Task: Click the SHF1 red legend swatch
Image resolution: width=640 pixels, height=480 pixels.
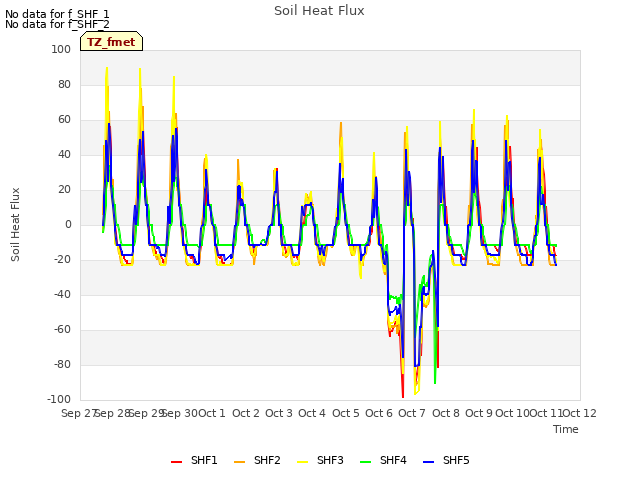Action: pyautogui.click(x=176, y=462)
